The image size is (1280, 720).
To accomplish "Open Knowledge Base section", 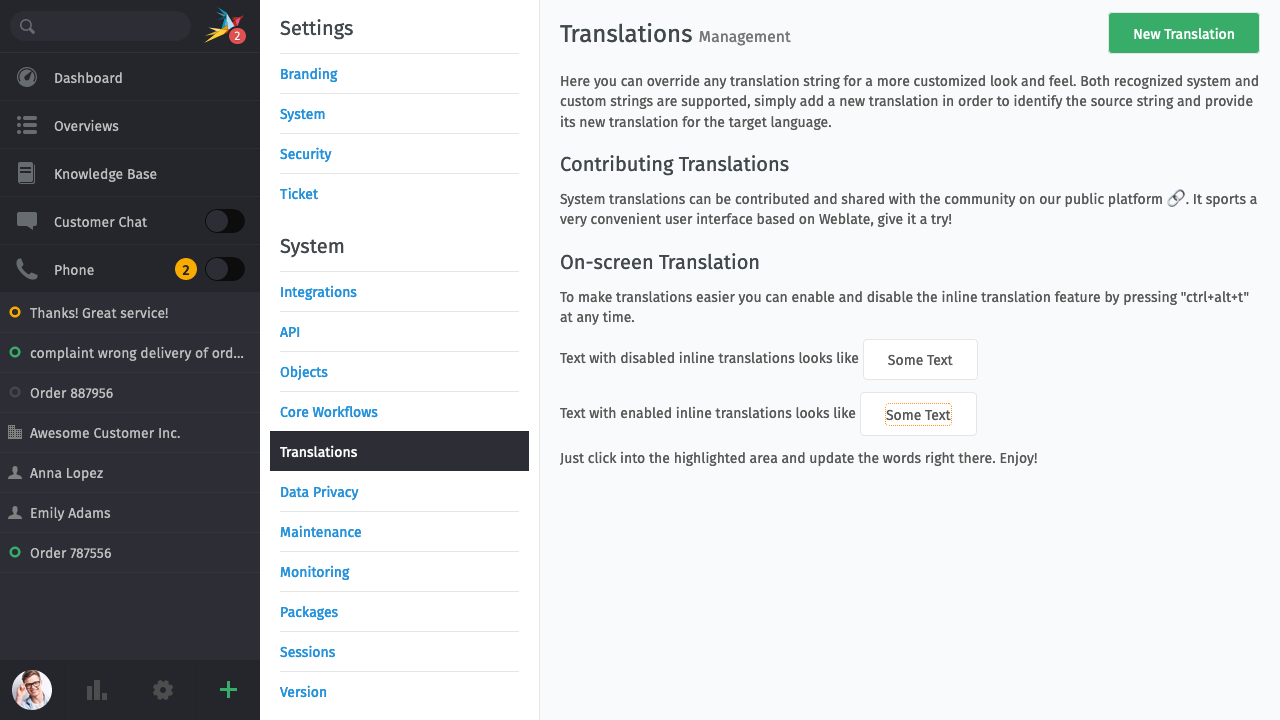I will tap(130, 173).
